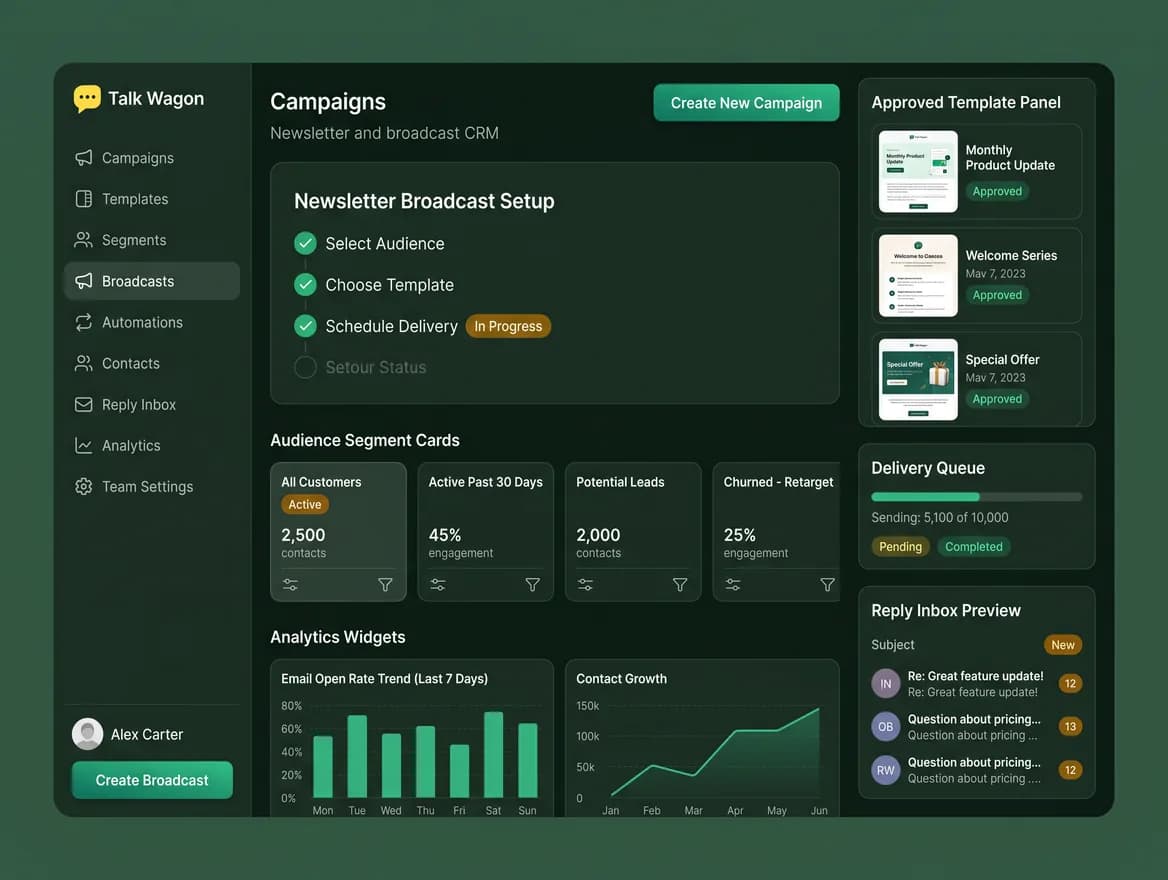This screenshot has height=880, width=1168.
Task: Click the 13 unread count badge
Action: 1070,727
